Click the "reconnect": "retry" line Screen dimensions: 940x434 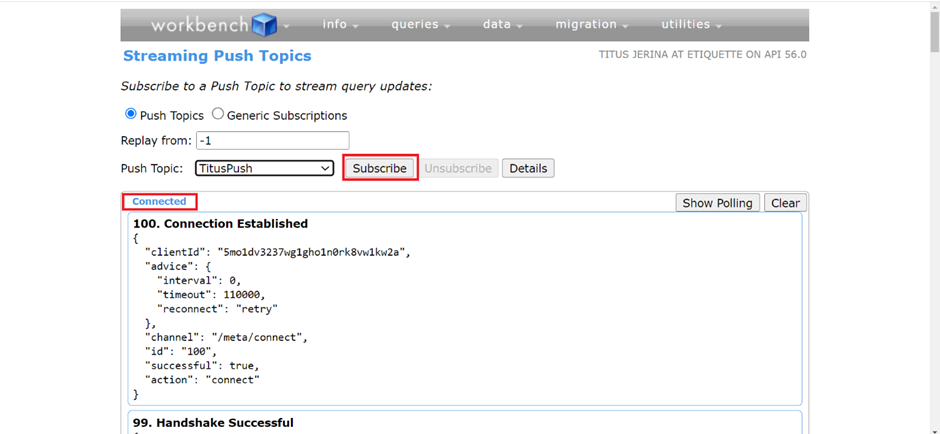point(218,309)
